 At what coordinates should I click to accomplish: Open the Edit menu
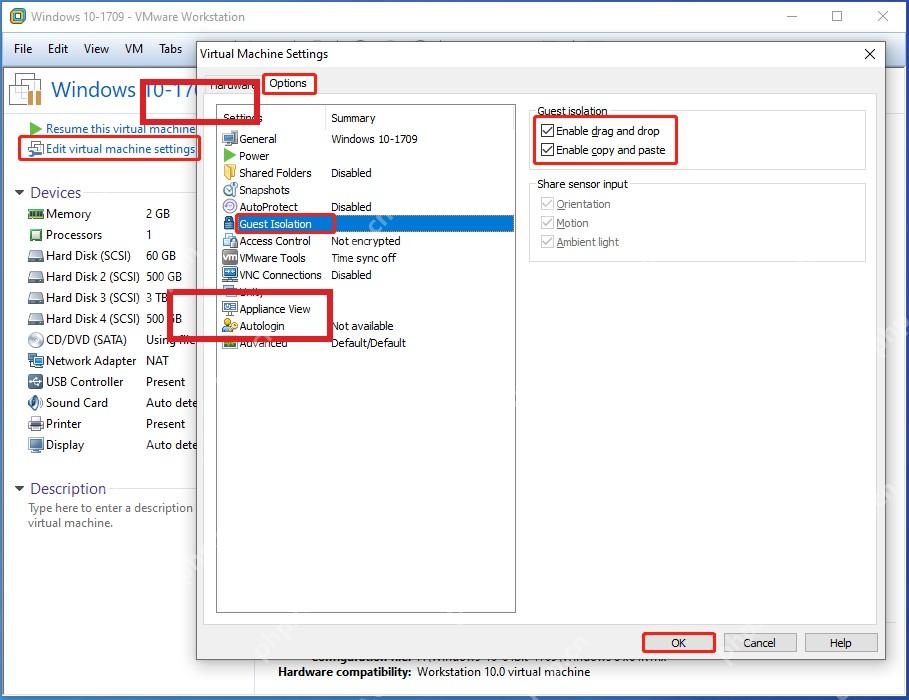coord(57,49)
